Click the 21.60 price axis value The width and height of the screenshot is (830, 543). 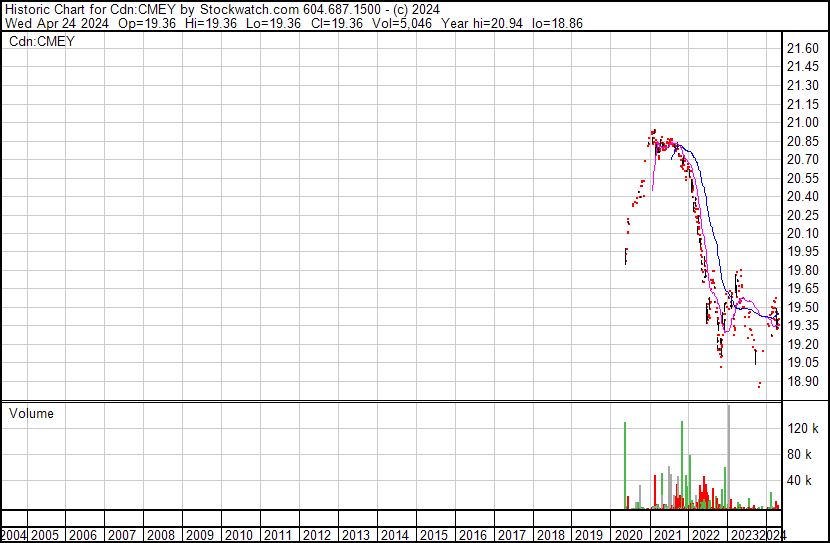[803, 48]
